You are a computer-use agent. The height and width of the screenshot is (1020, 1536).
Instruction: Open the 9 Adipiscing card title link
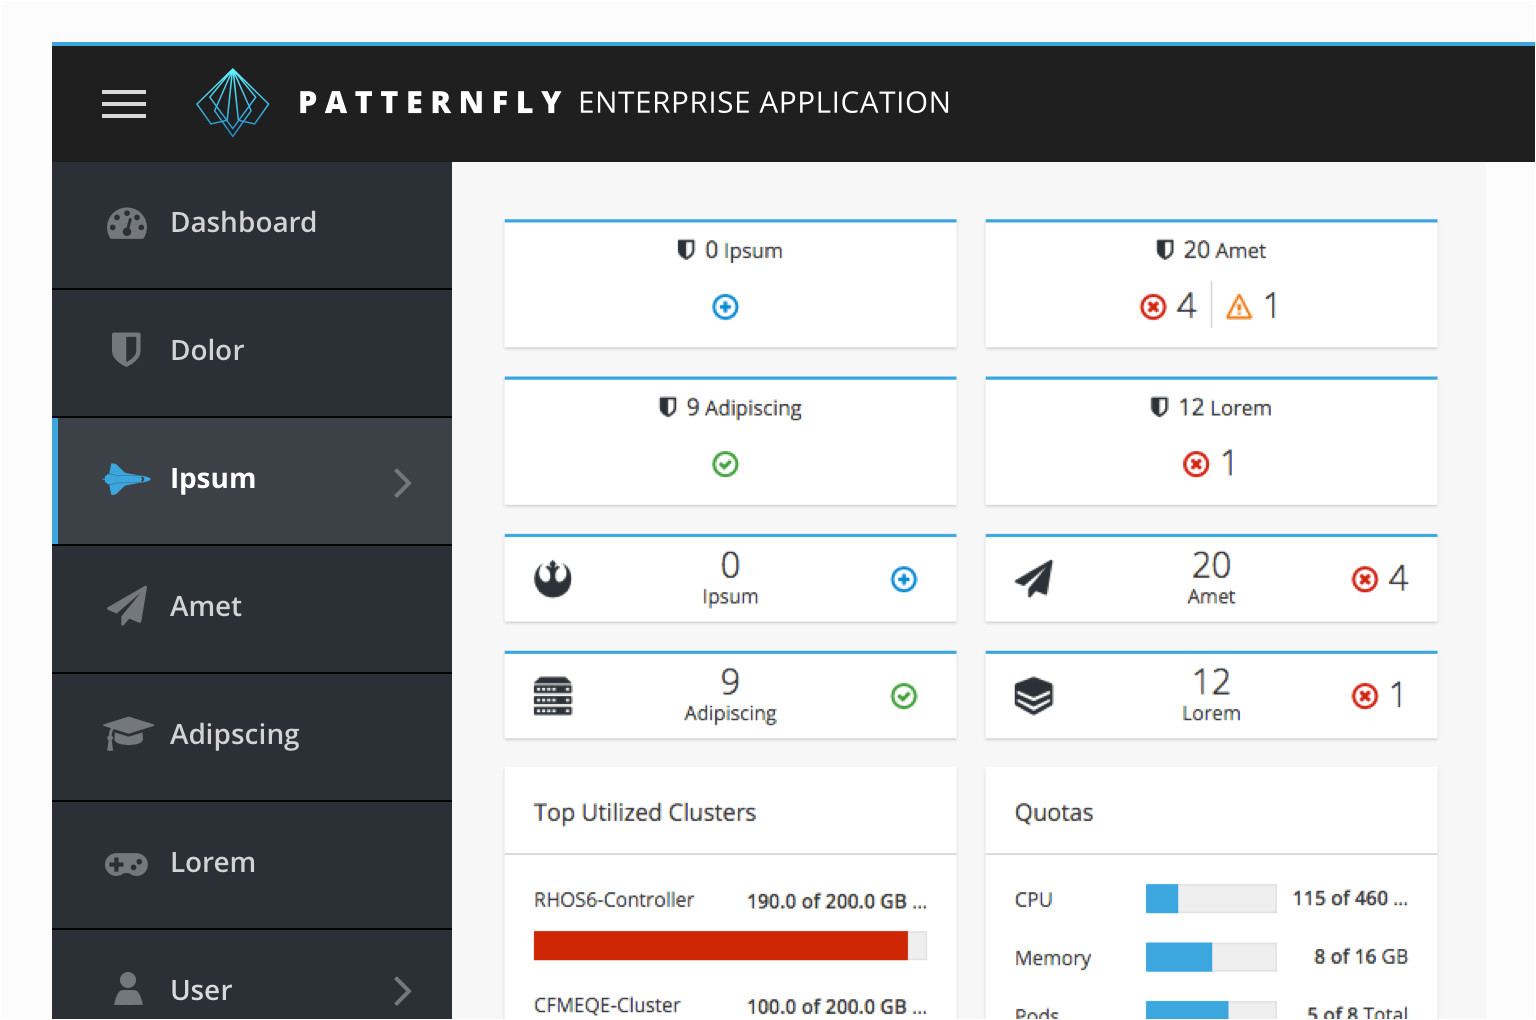744,408
